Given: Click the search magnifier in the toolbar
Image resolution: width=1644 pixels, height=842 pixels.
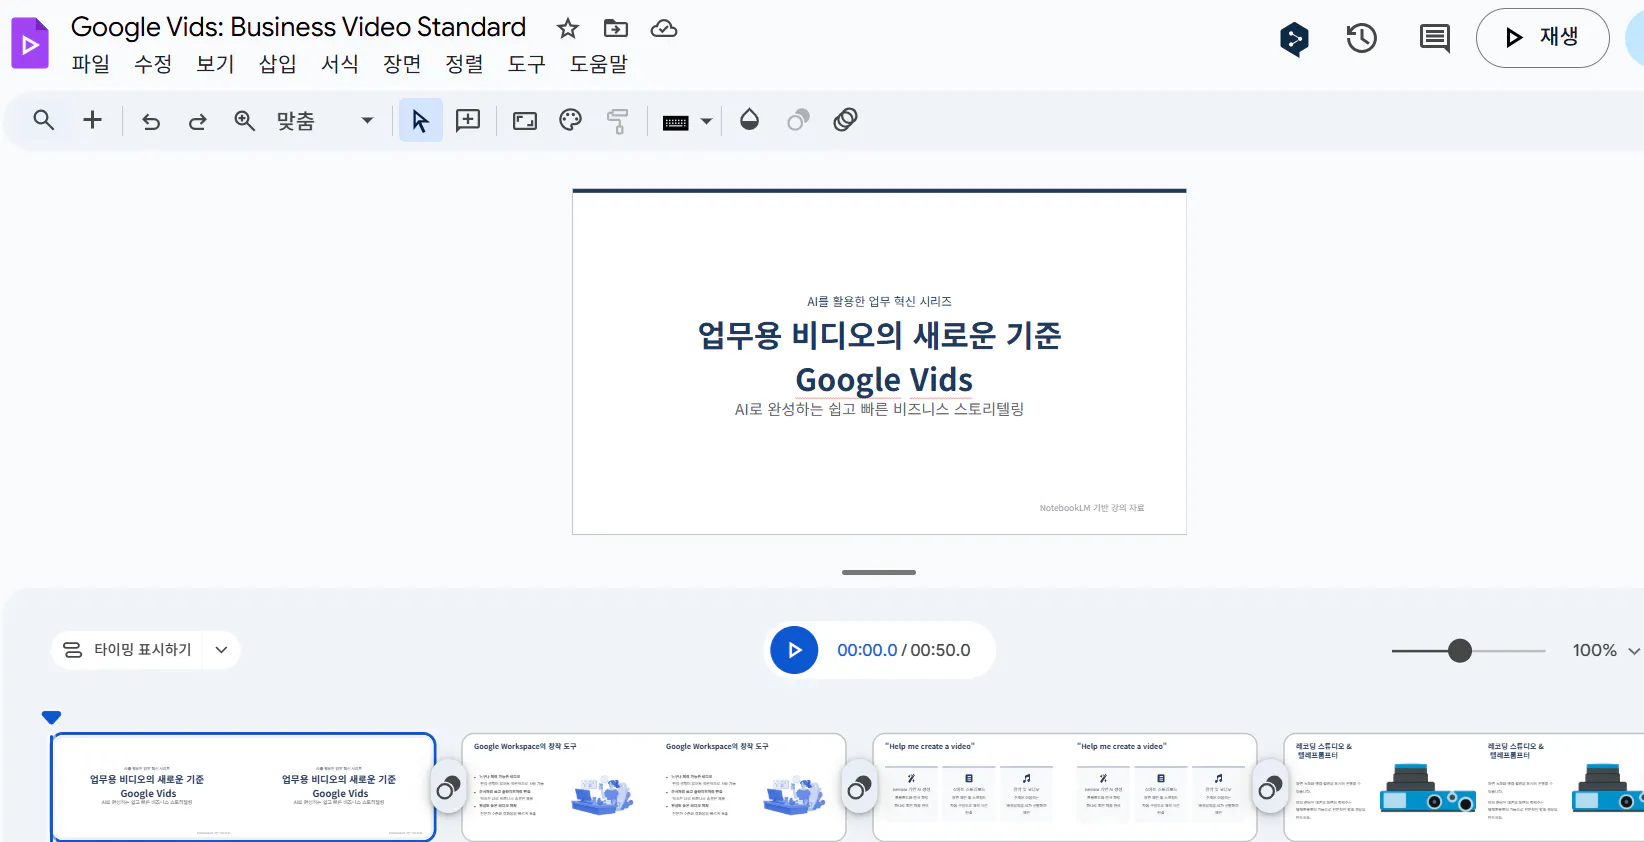Looking at the screenshot, I should pyautogui.click(x=44, y=120).
